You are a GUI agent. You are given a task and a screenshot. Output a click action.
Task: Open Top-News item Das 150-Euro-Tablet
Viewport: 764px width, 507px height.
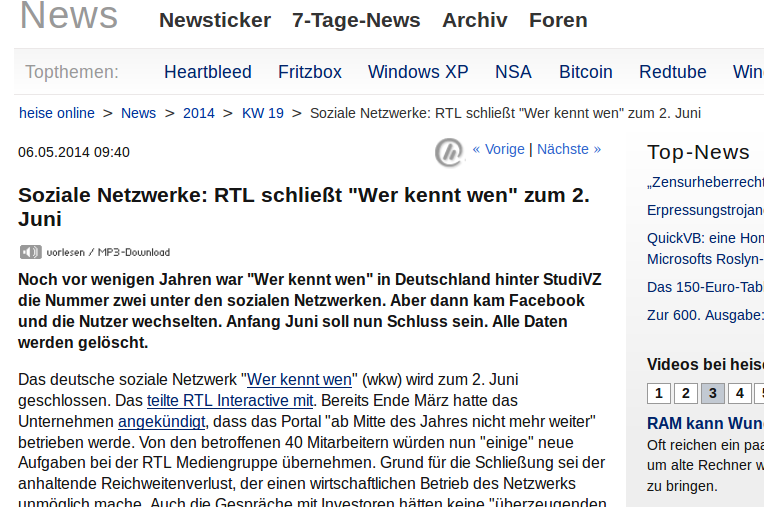[705, 287]
